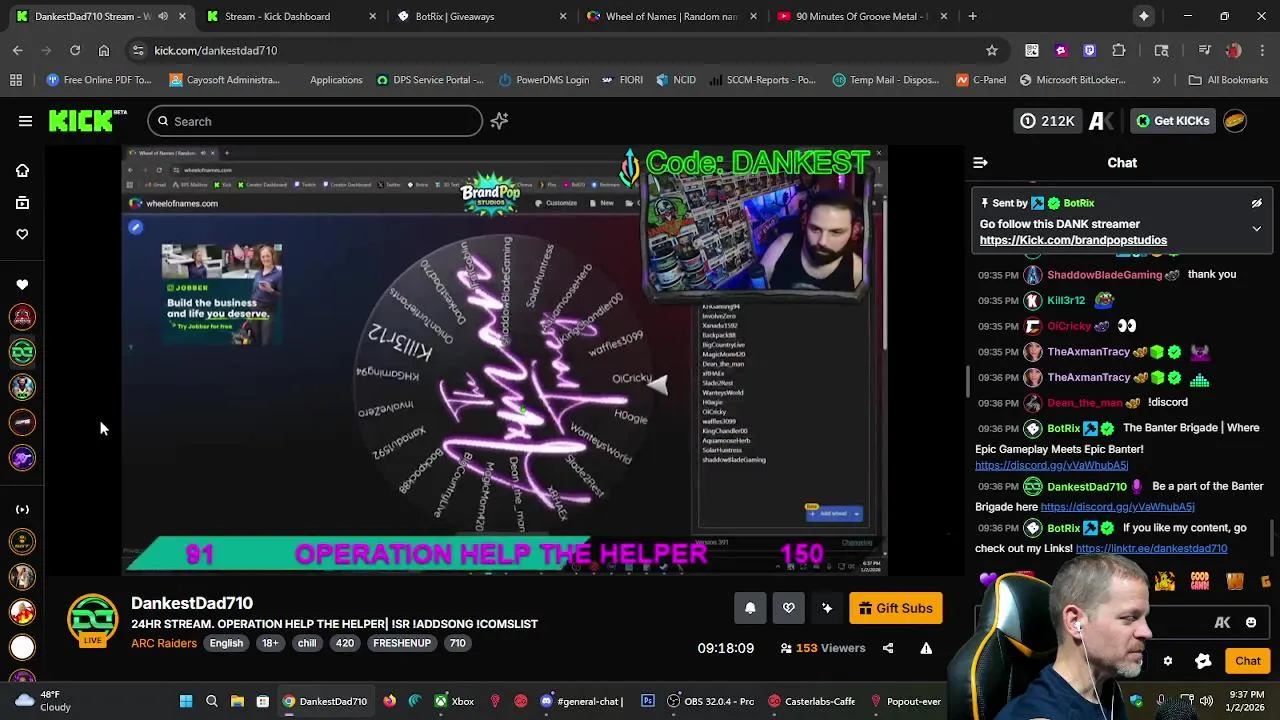Reload the page
1280x720 pixels.
(x=75, y=50)
